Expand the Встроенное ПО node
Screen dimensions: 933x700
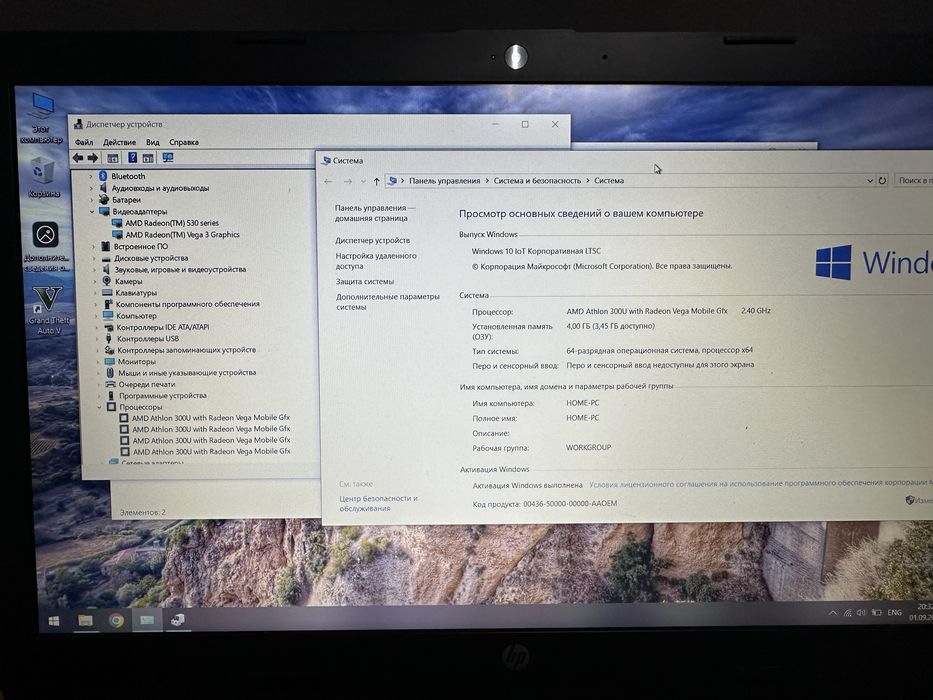[x=93, y=246]
